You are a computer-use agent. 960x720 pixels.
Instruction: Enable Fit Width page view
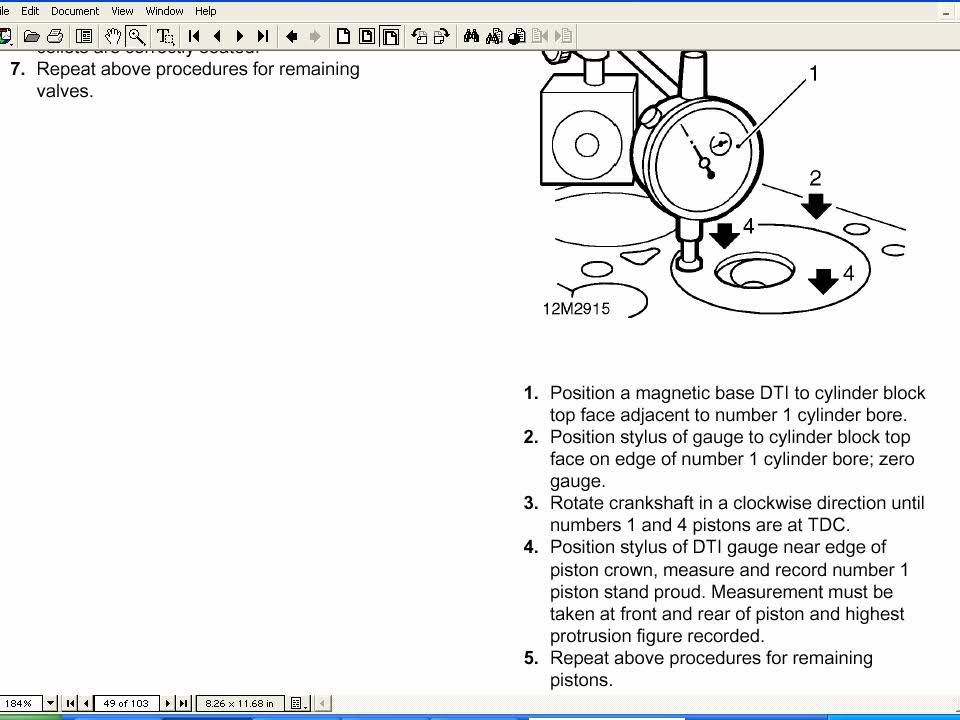pyautogui.click(x=390, y=37)
